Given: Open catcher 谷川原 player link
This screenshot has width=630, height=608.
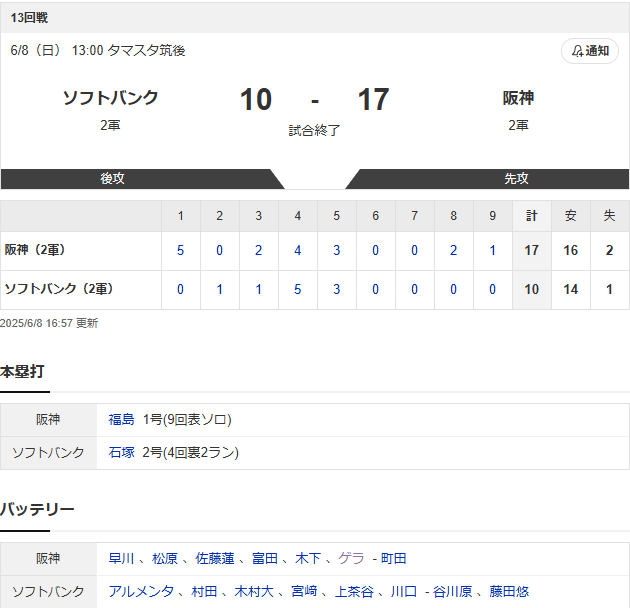Looking at the screenshot, I should (x=452, y=592).
